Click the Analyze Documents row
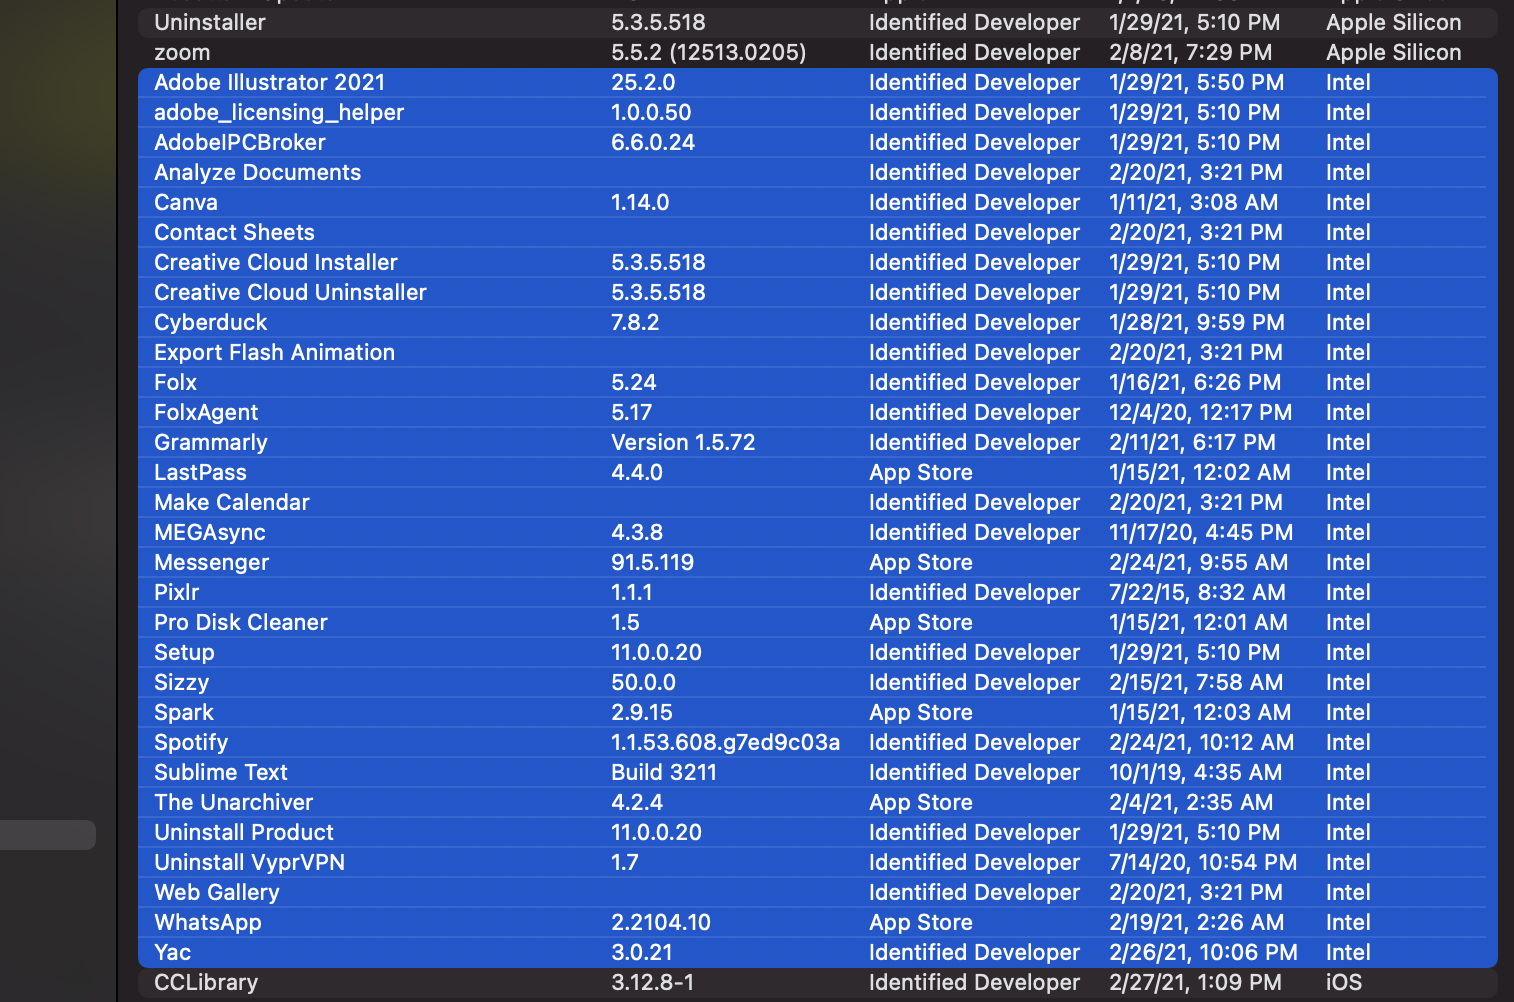 pos(818,172)
